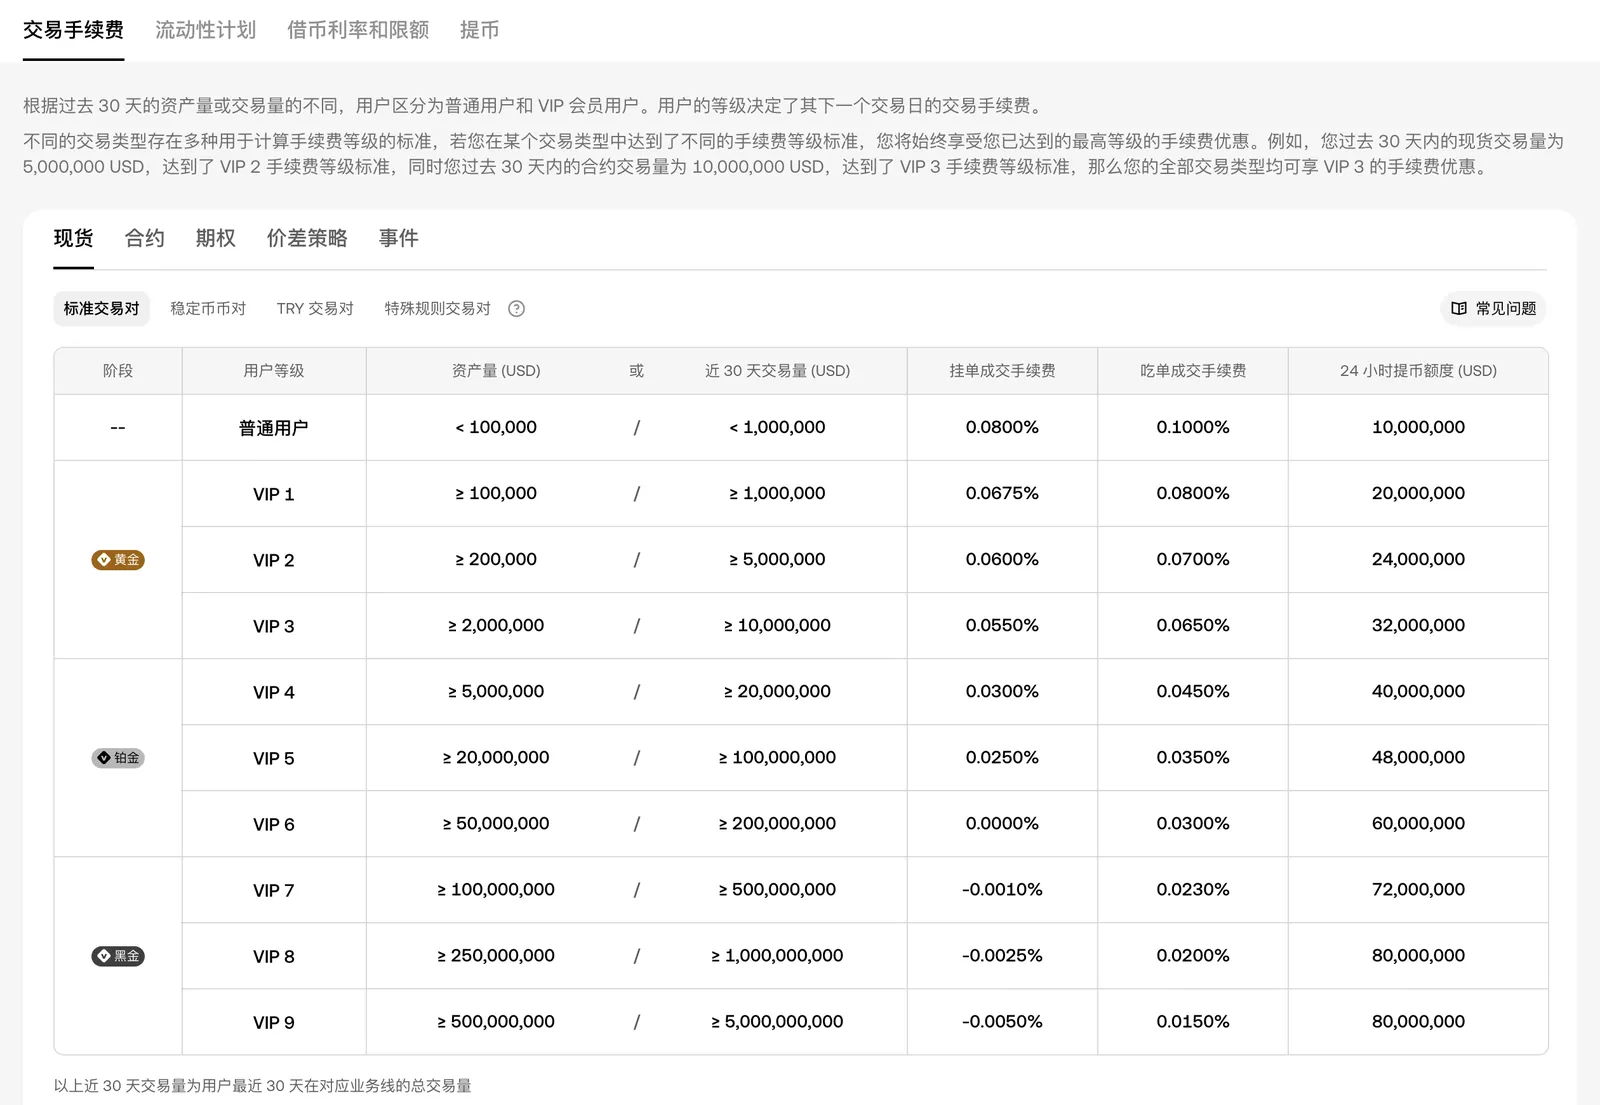Select the 特殊规则交易对 filter
The height and width of the screenshot is (1105, 1600).
(x=437, y=309)
